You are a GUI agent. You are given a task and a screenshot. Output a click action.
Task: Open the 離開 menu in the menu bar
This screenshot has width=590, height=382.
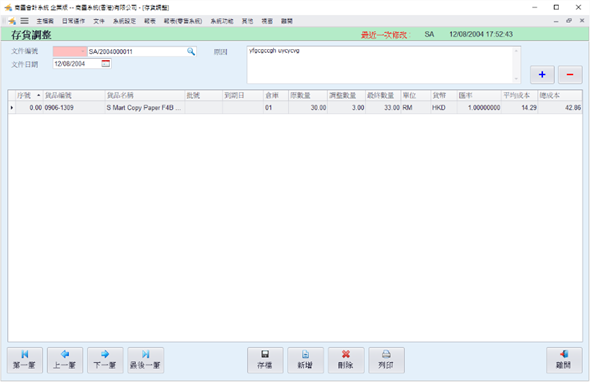pos(287,21)
